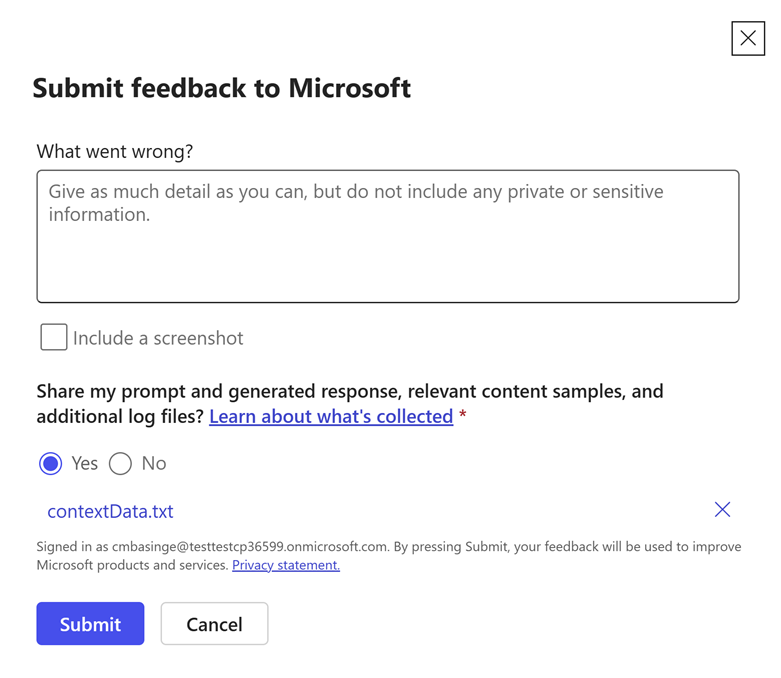Select the Yes radio button
The width and height of the screenshot is (781, 678).
(x=50, y=464)
